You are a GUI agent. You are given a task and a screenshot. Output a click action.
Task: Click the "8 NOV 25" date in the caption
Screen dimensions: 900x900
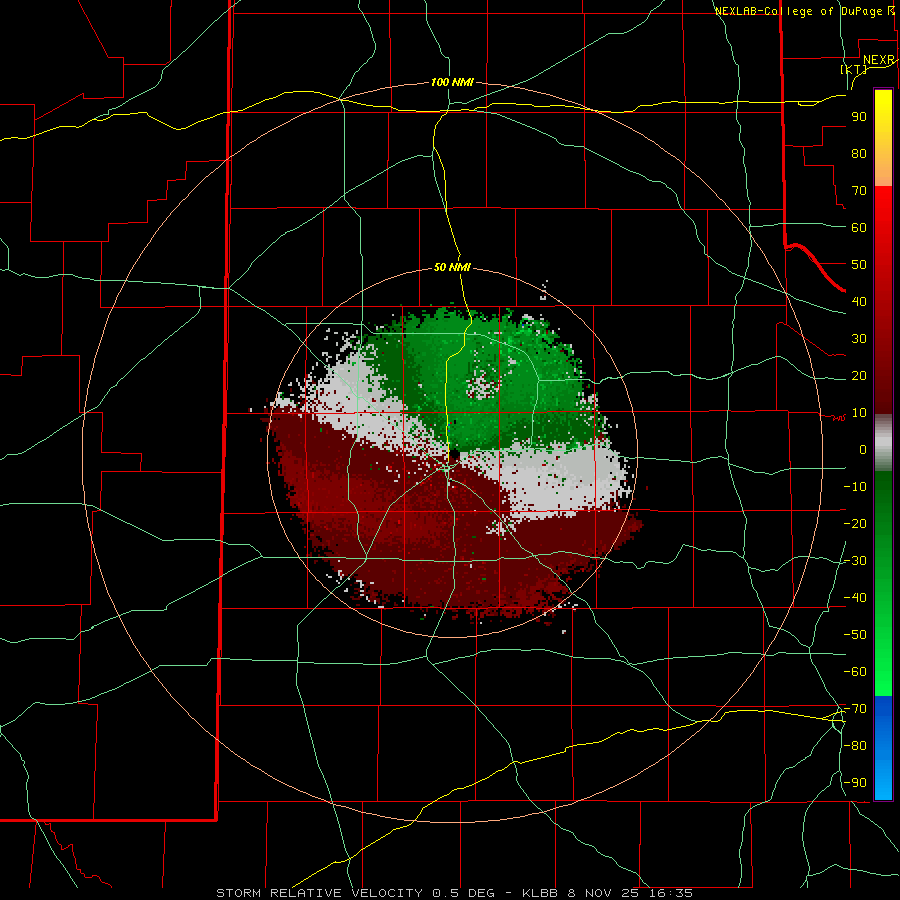click(603, 893)
